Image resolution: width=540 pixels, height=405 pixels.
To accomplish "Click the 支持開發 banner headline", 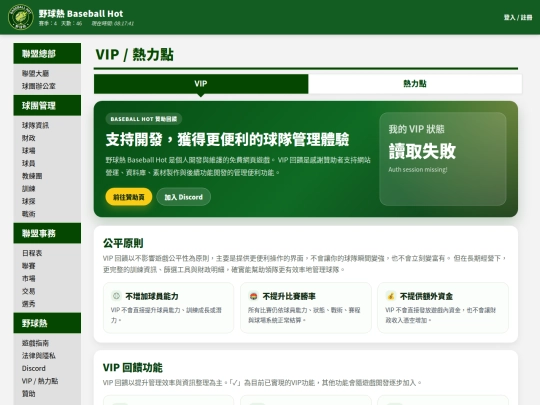I will [228, 139].
